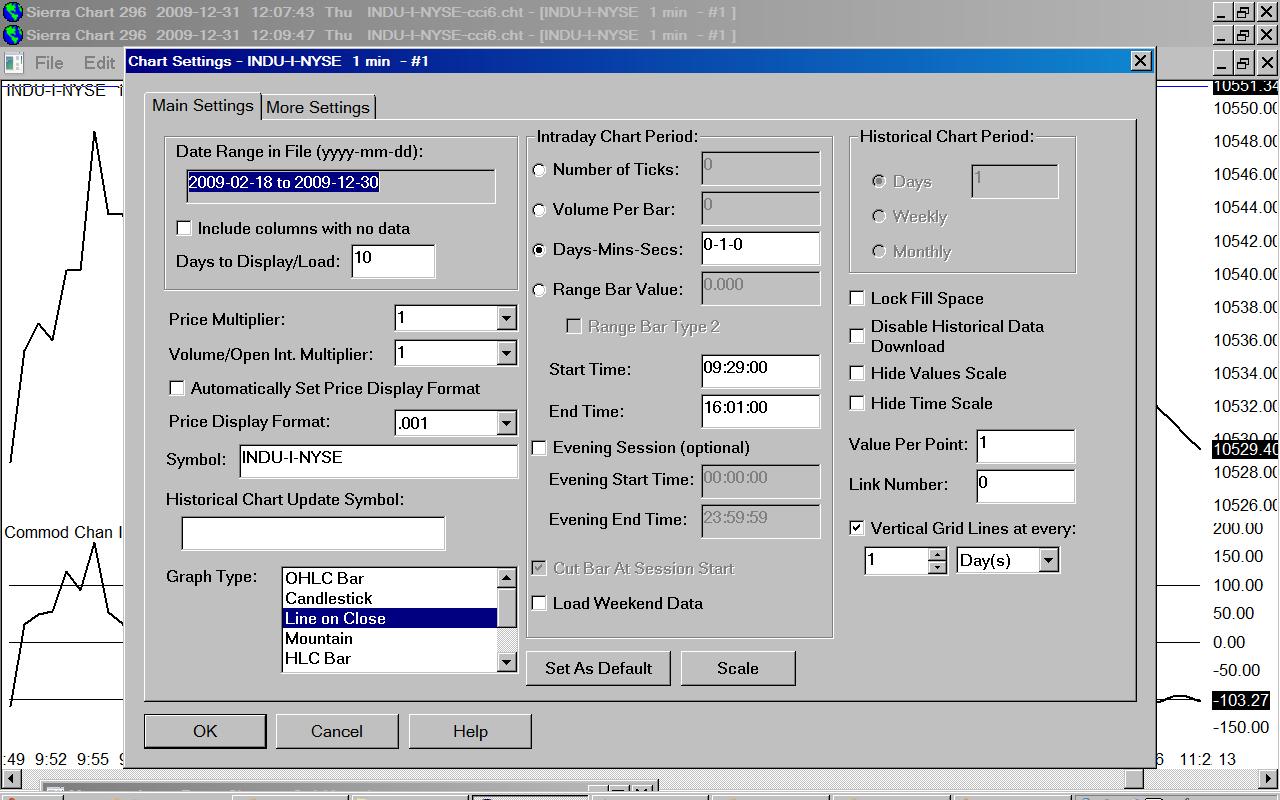The height and width of the screenshot is (800, 1280).
Task: Select OHLC Bar graph type
Action: tap(390, 578)
